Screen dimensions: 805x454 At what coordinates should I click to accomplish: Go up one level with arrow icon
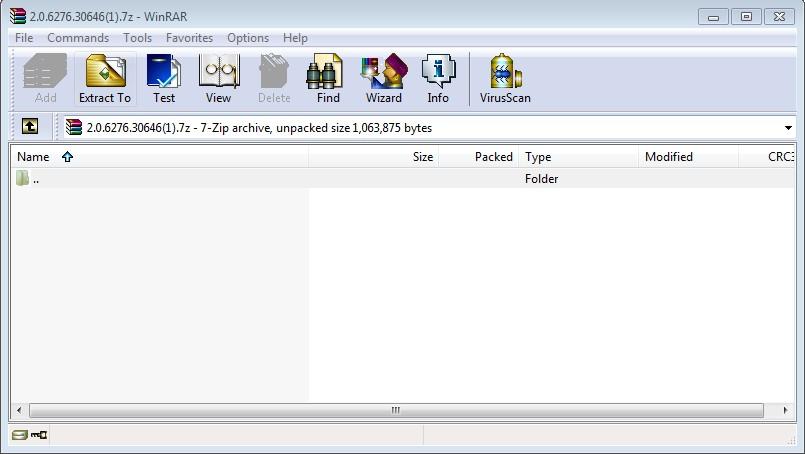pos(30,126)
